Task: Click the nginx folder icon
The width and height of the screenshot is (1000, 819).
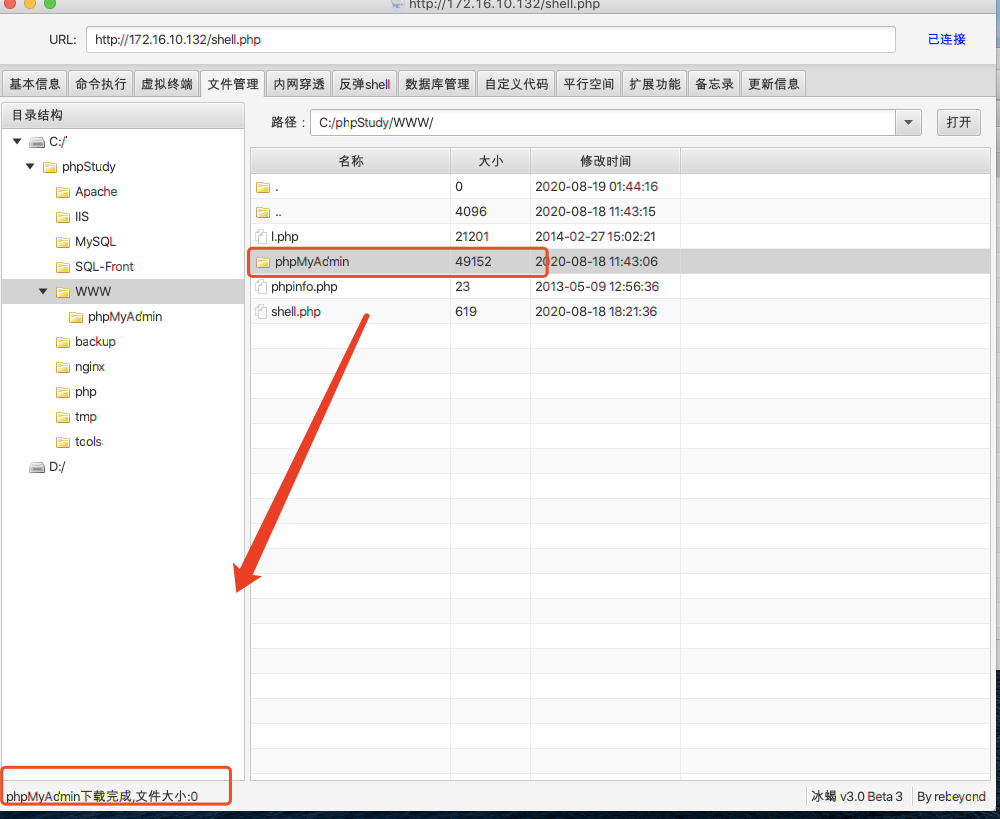Action: (x=62, y=367)
